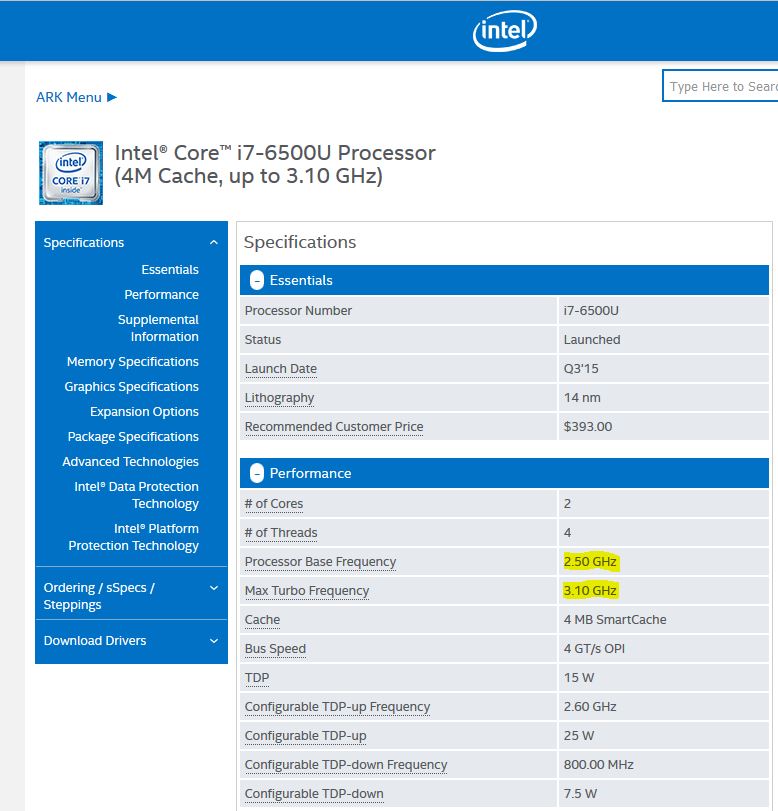Click the 4 GT/s OPI value
The height and width of the screenshot is (811, 778).
[x=594, y=649]
